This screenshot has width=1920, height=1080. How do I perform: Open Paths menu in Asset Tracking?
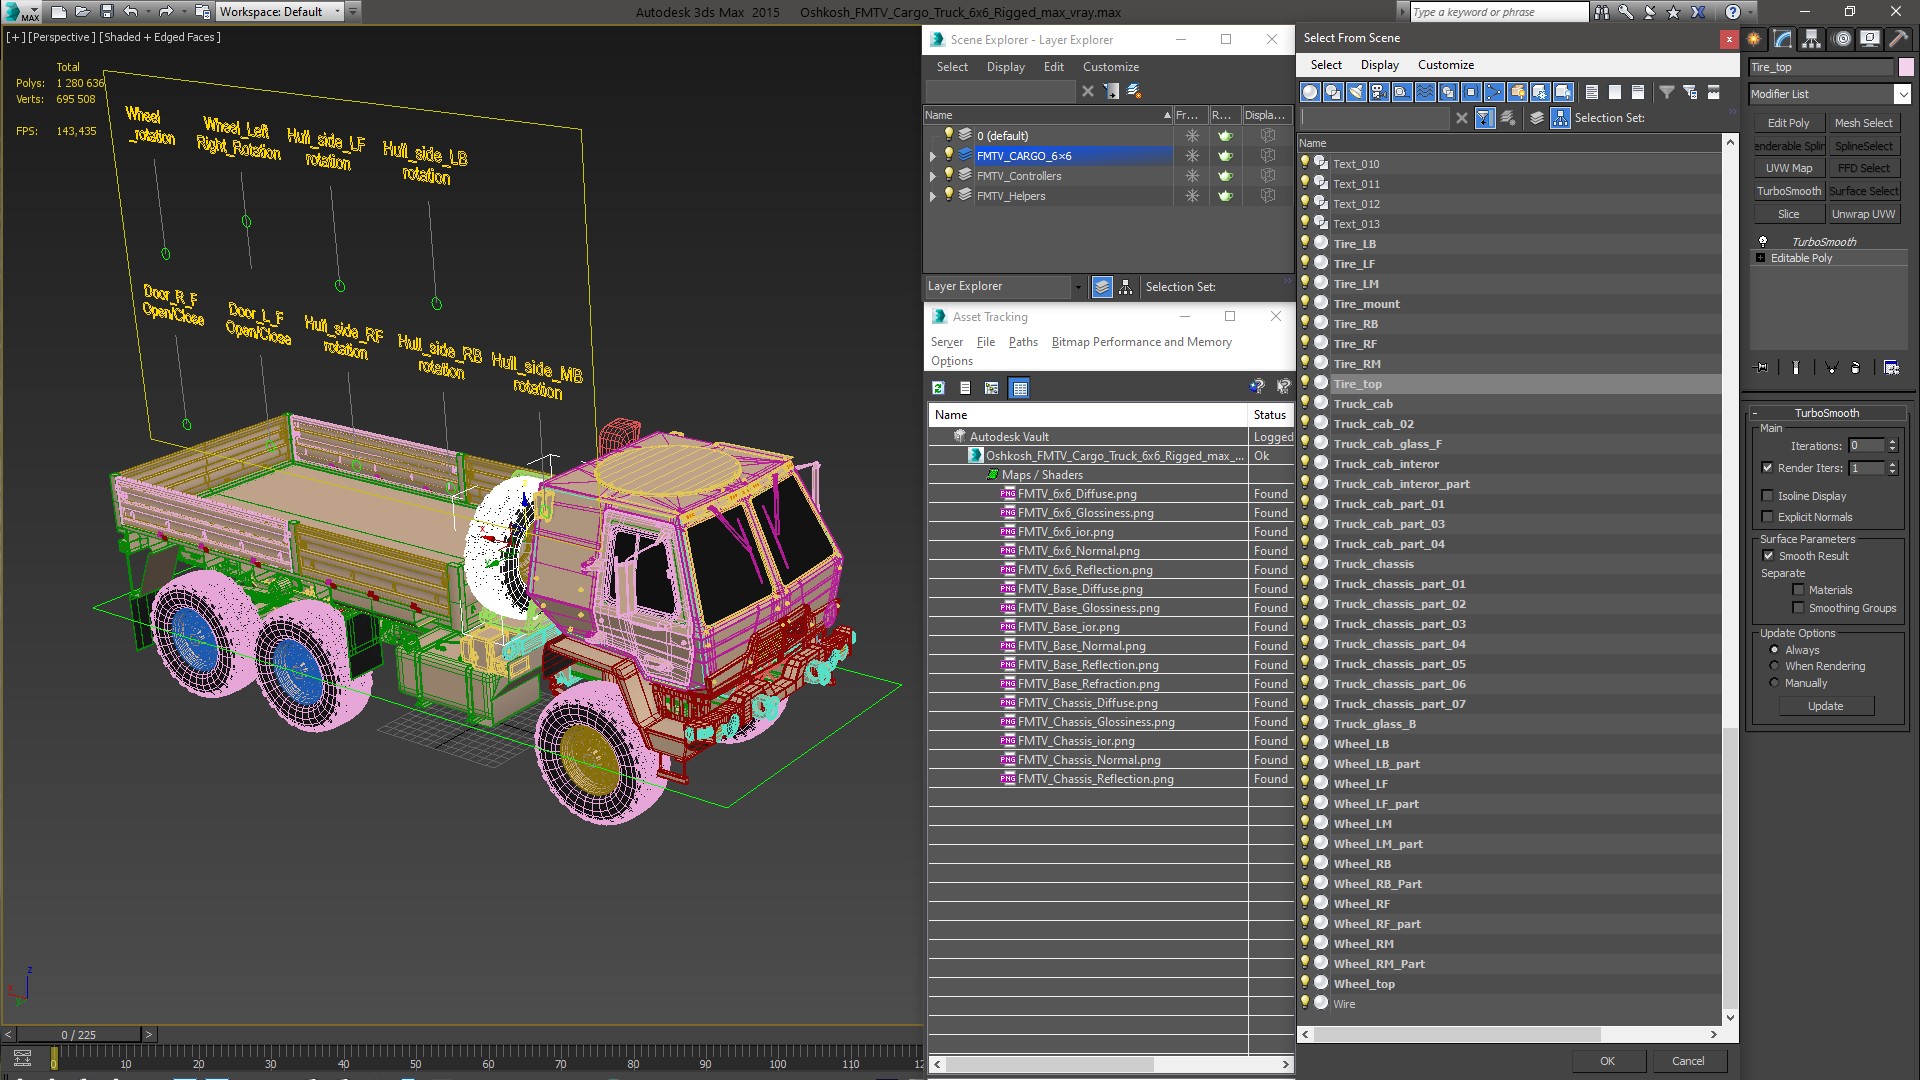tap(1022, 342)
